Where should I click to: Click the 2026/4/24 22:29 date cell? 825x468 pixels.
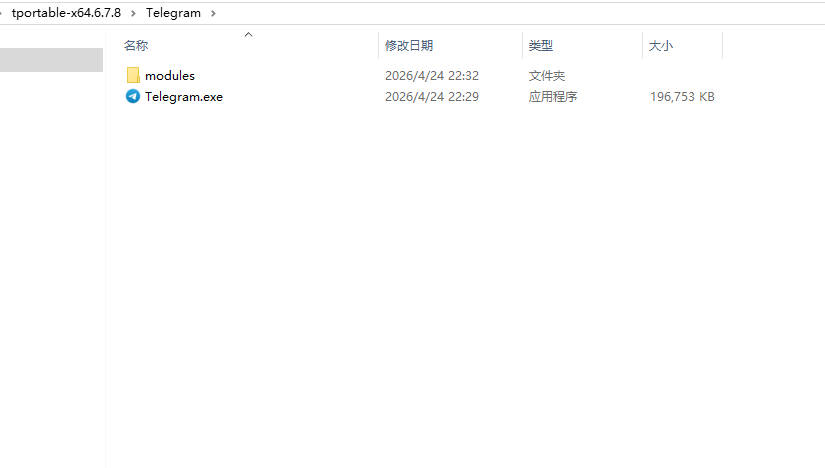[x=432, y=97]
